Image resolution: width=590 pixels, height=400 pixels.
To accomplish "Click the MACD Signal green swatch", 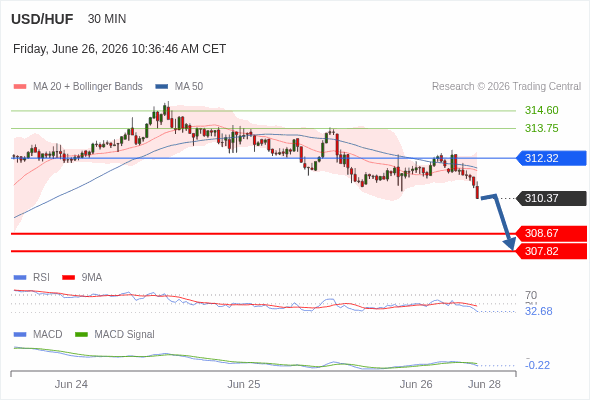I will (81, 335).
